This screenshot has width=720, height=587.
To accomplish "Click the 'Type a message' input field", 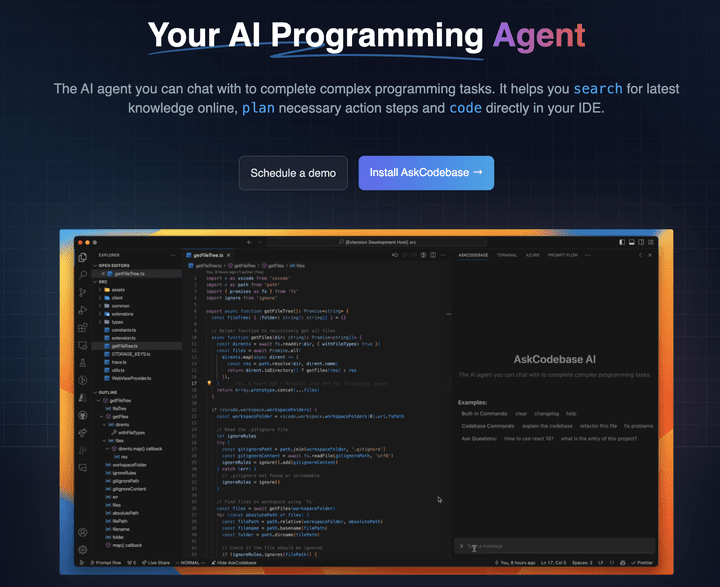I will point(554,546).
